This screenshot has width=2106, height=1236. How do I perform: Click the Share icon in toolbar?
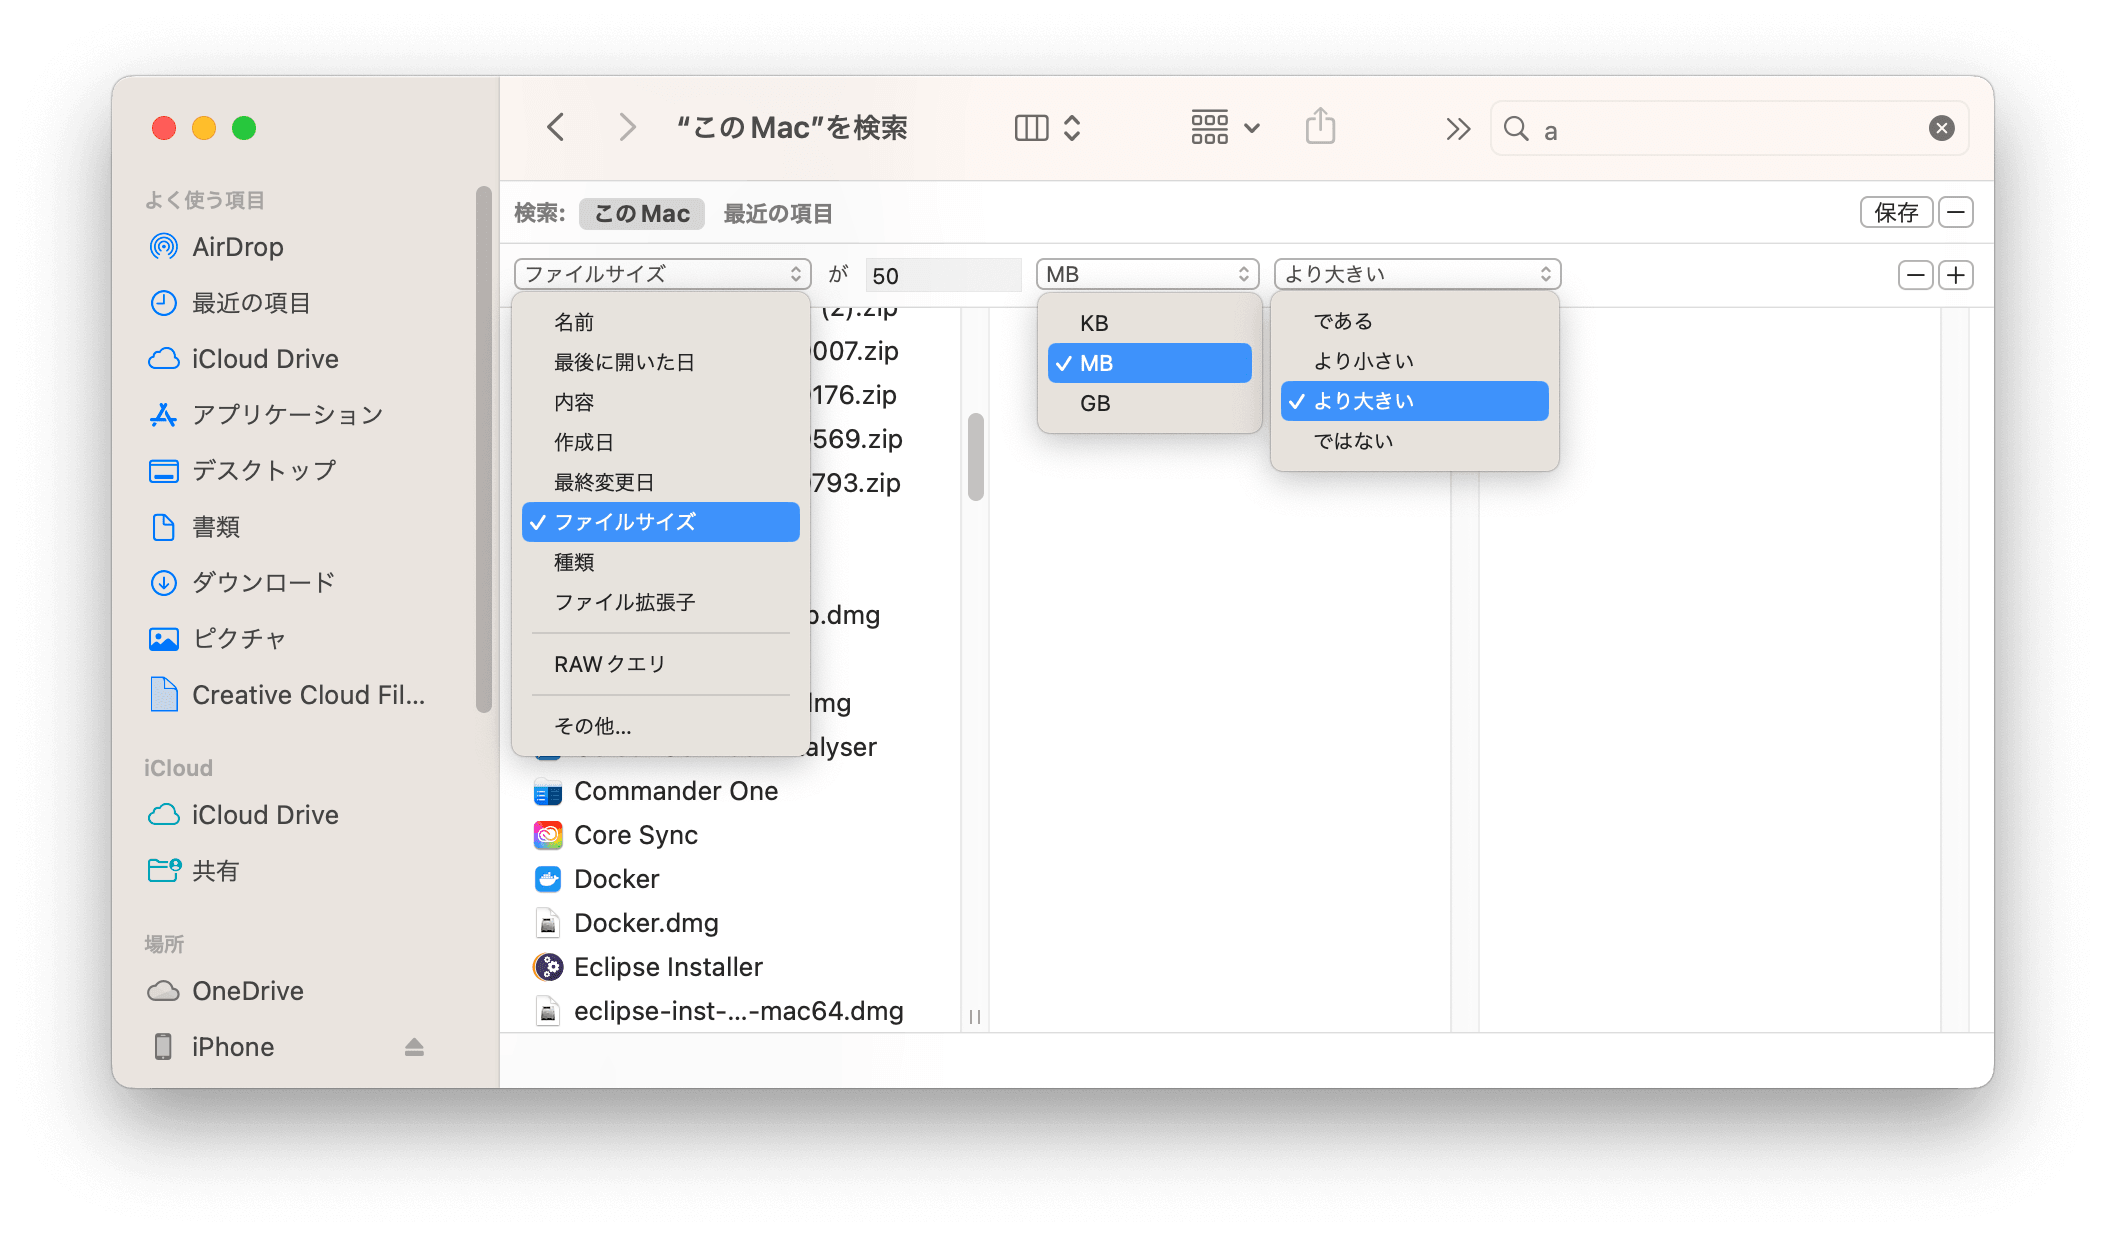[1320, 127]
